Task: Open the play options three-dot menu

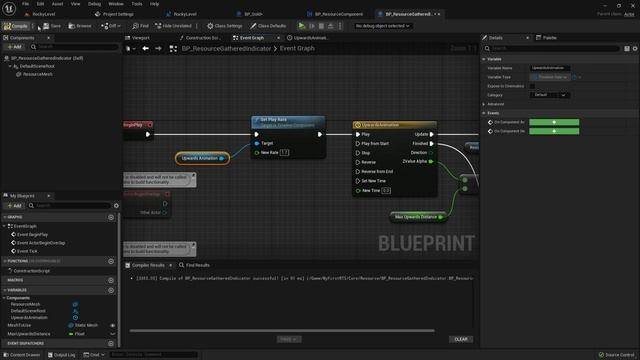Action: pos(340,26)
